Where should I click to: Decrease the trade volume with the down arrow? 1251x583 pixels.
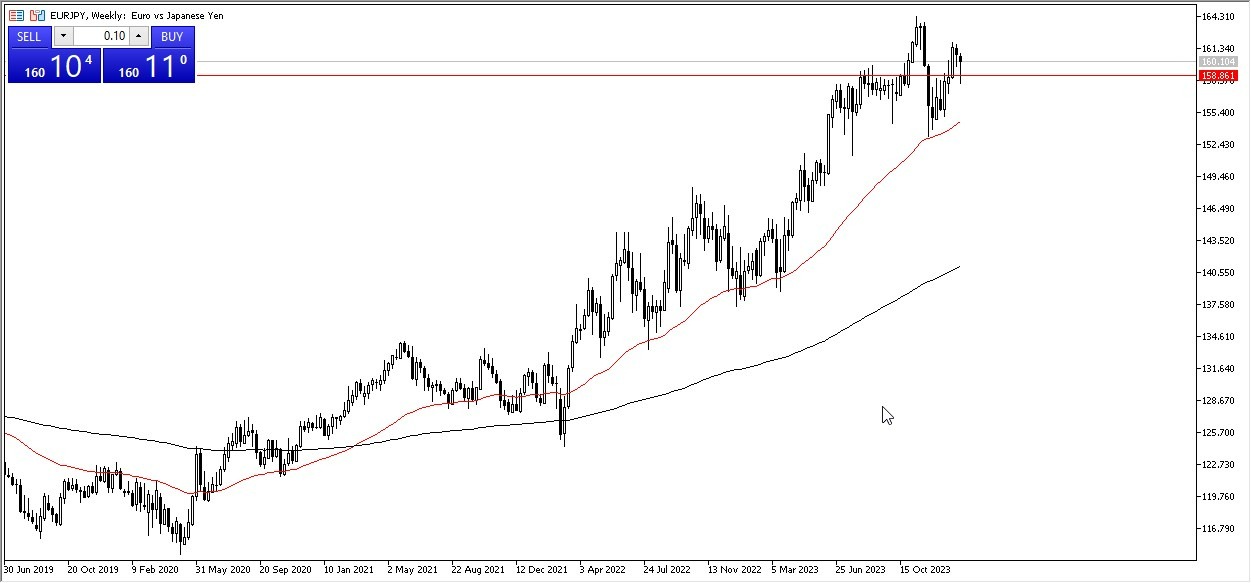[x=63, y=36]
